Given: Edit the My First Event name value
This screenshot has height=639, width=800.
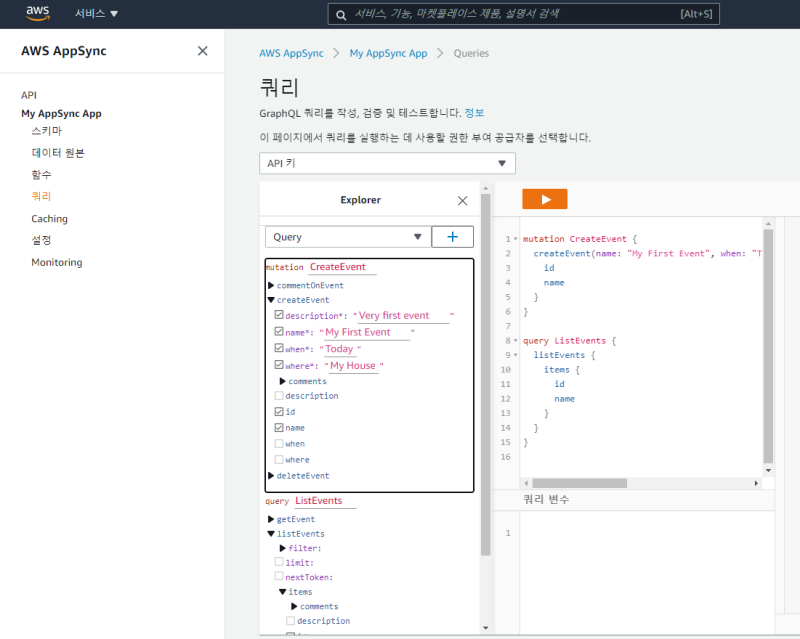Looking at the screenshot, I should click(x=367, y=332).
